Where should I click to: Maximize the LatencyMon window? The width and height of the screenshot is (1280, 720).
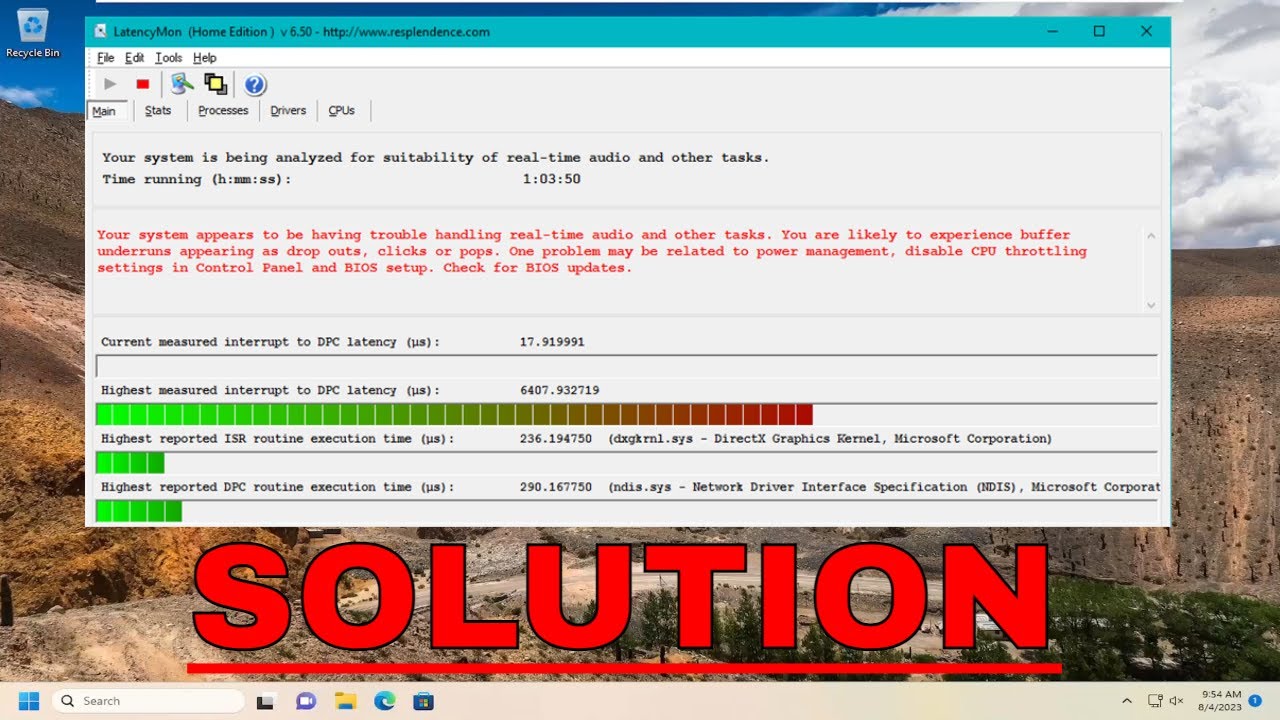pos(1099,32)
